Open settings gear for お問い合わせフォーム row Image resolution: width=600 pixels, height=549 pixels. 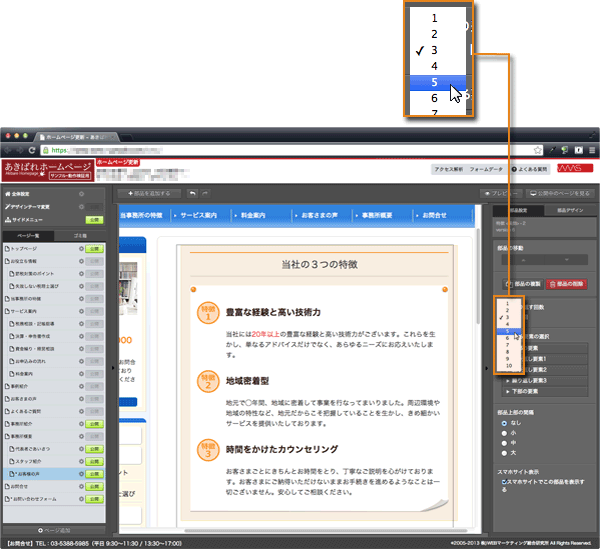[81, 499]
